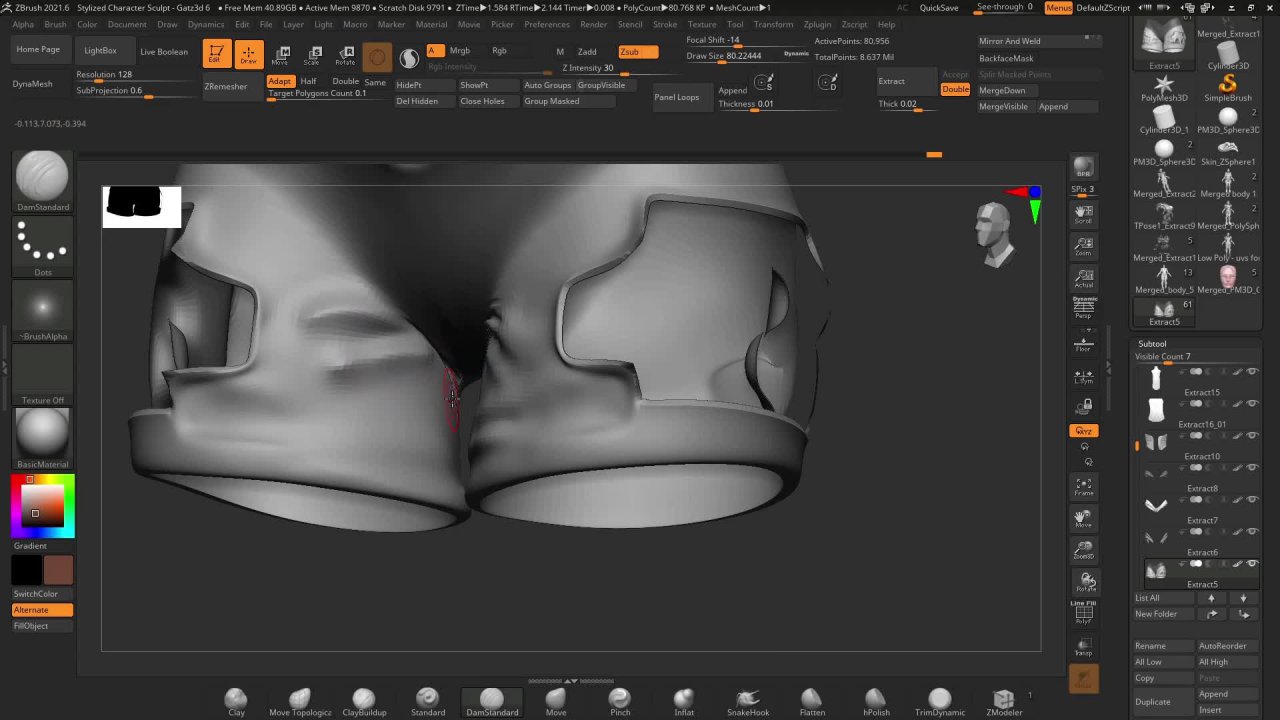This screenshot has width=1280, height=720.
Task: Pick the SnakeHook brush
Action: (747, 699)
